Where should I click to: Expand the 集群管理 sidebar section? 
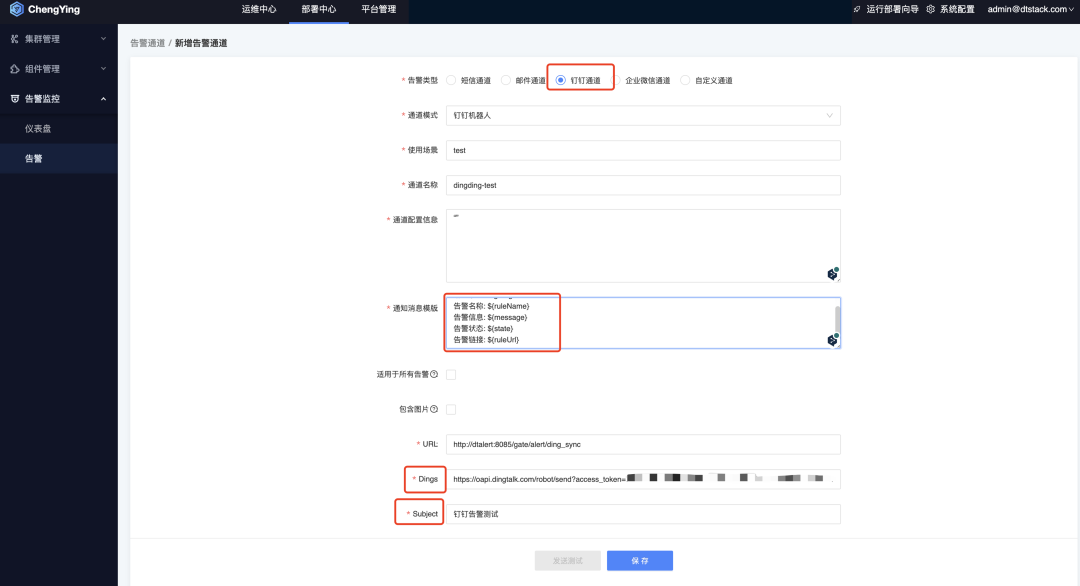59,39
